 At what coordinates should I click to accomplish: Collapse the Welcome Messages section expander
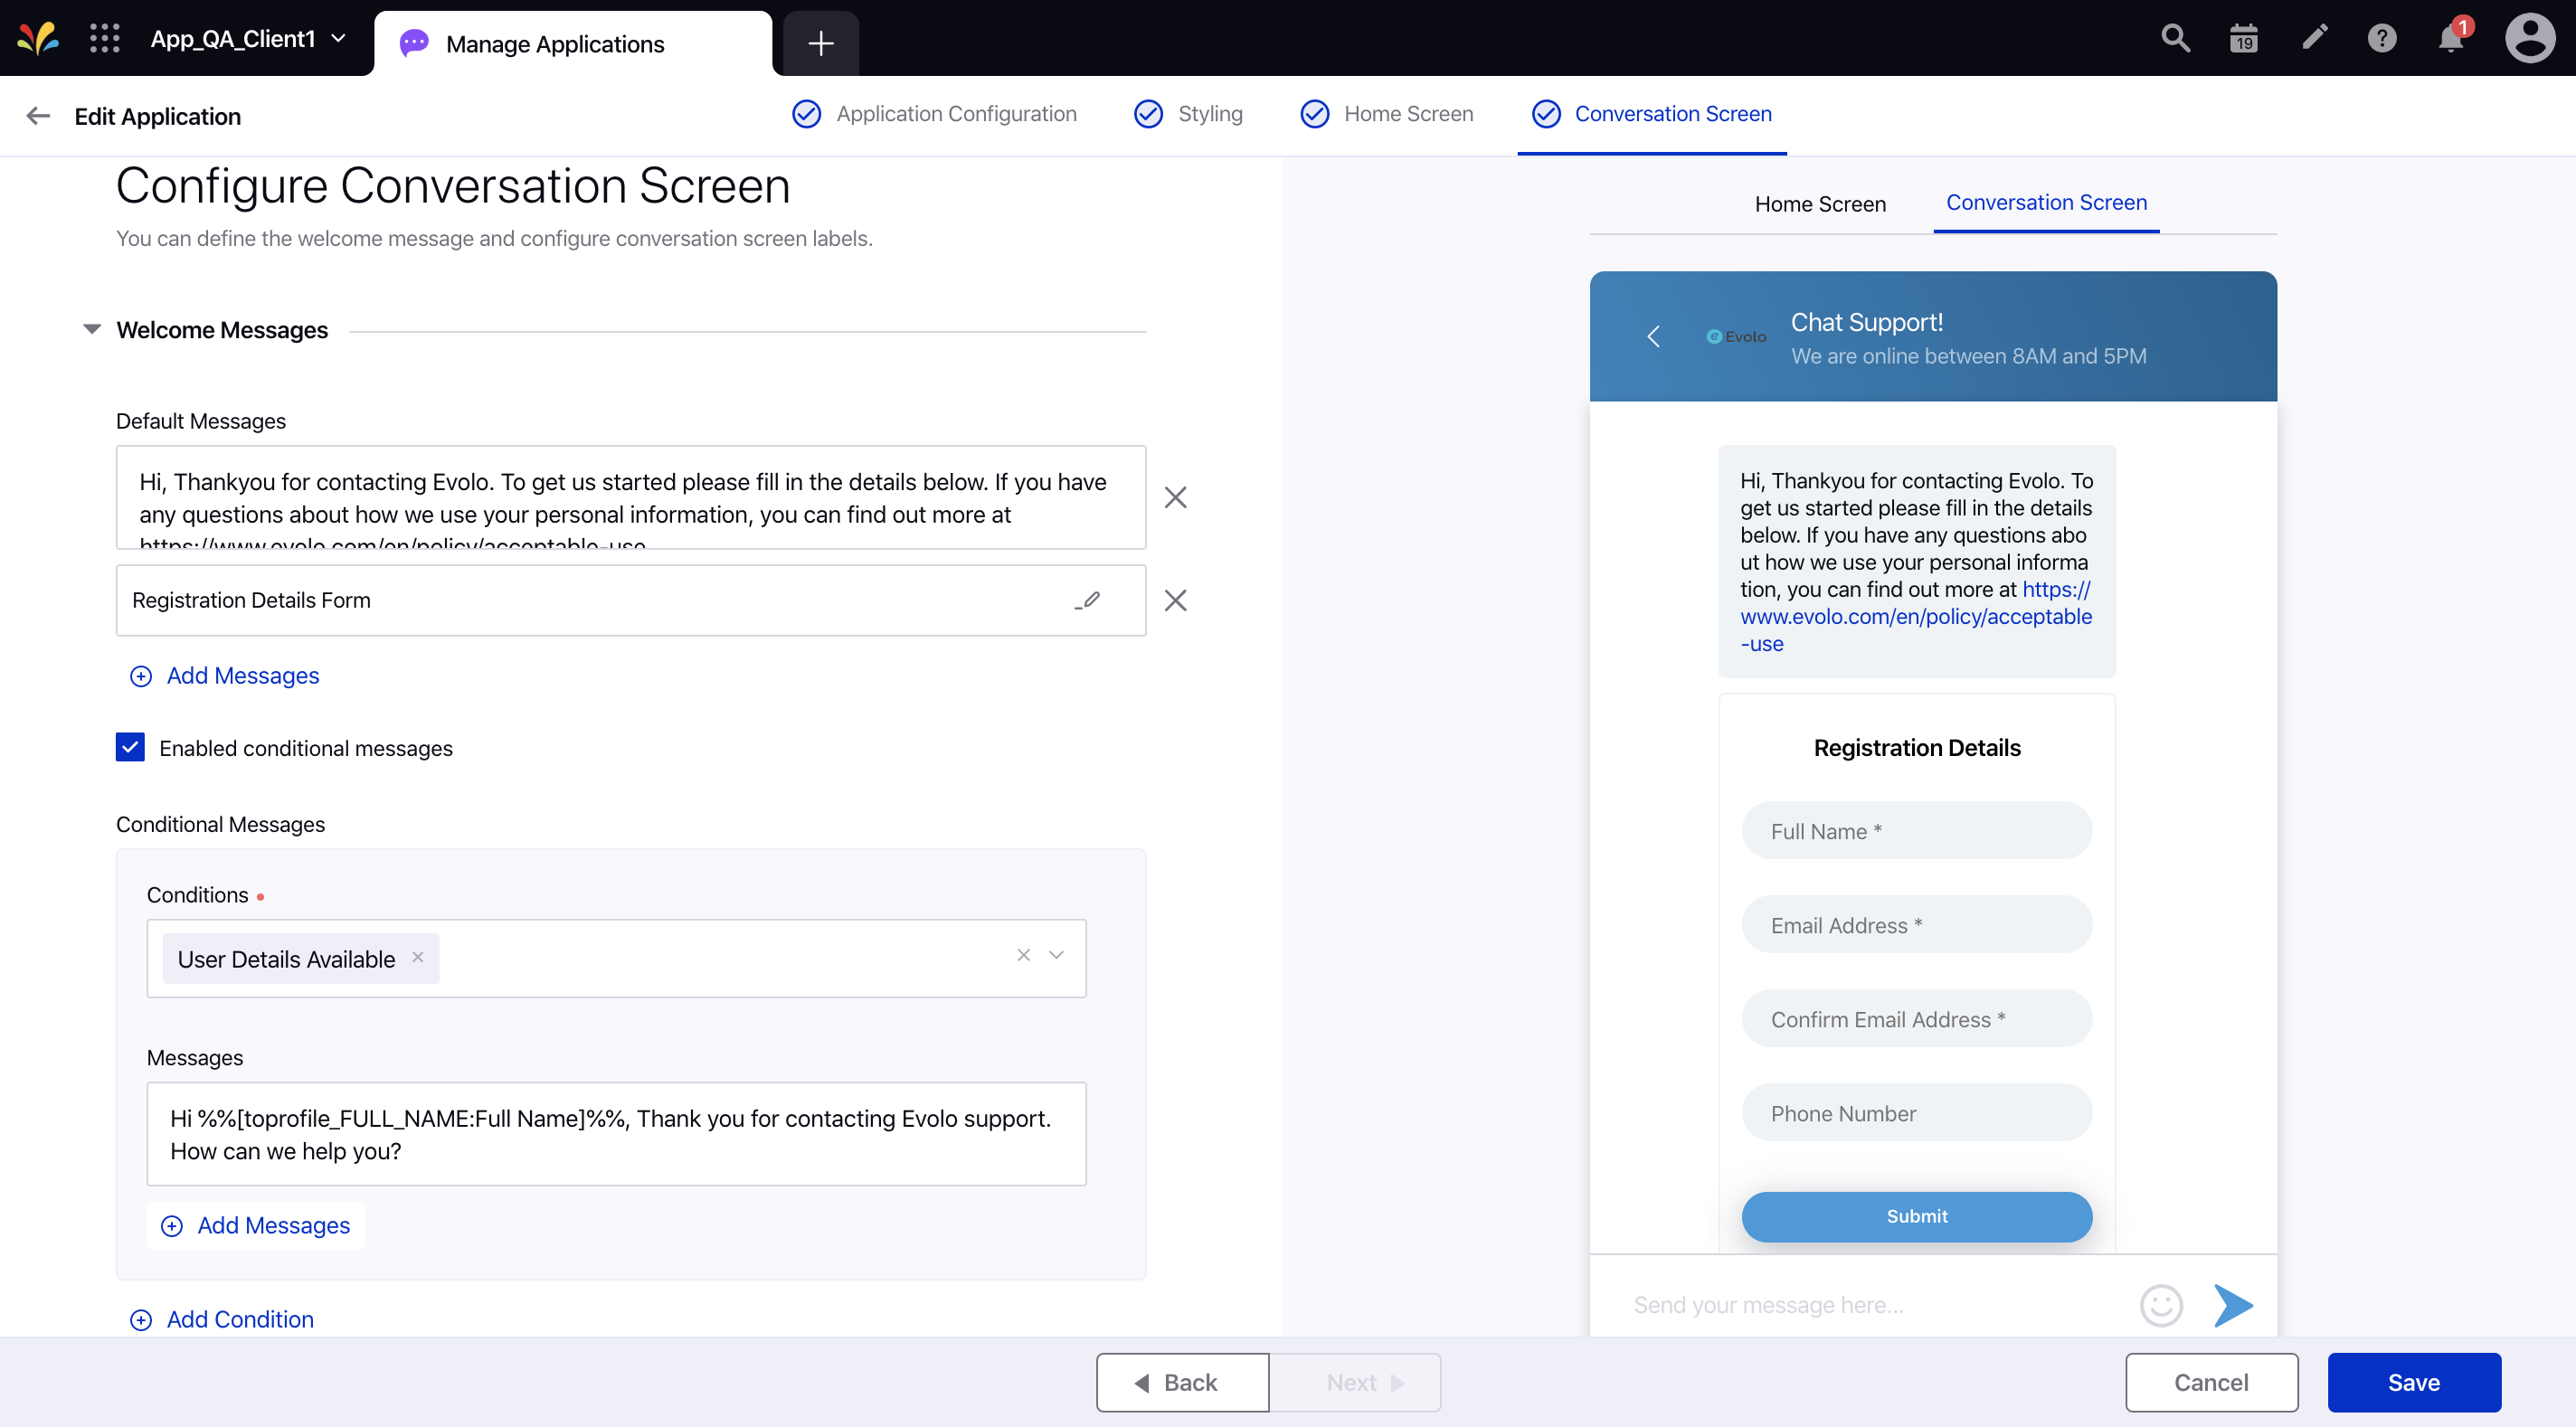(x=90, y=330)
